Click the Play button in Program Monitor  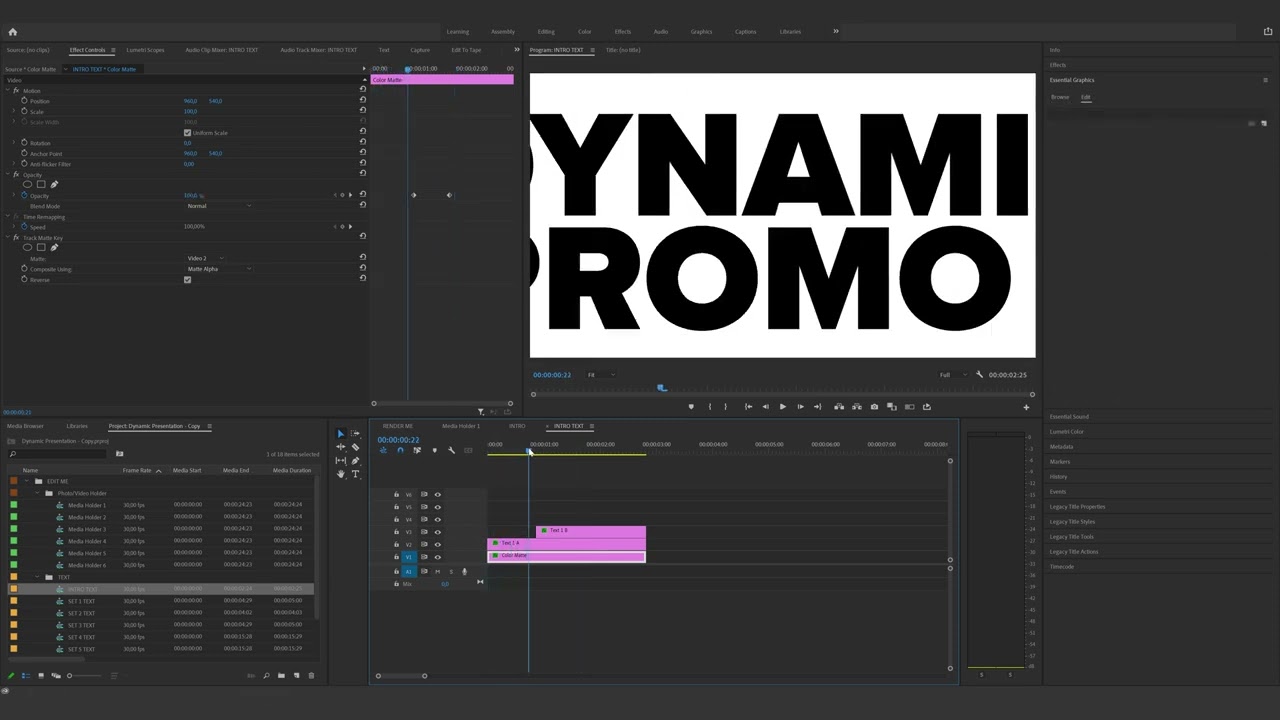click(x=782, y=407)
